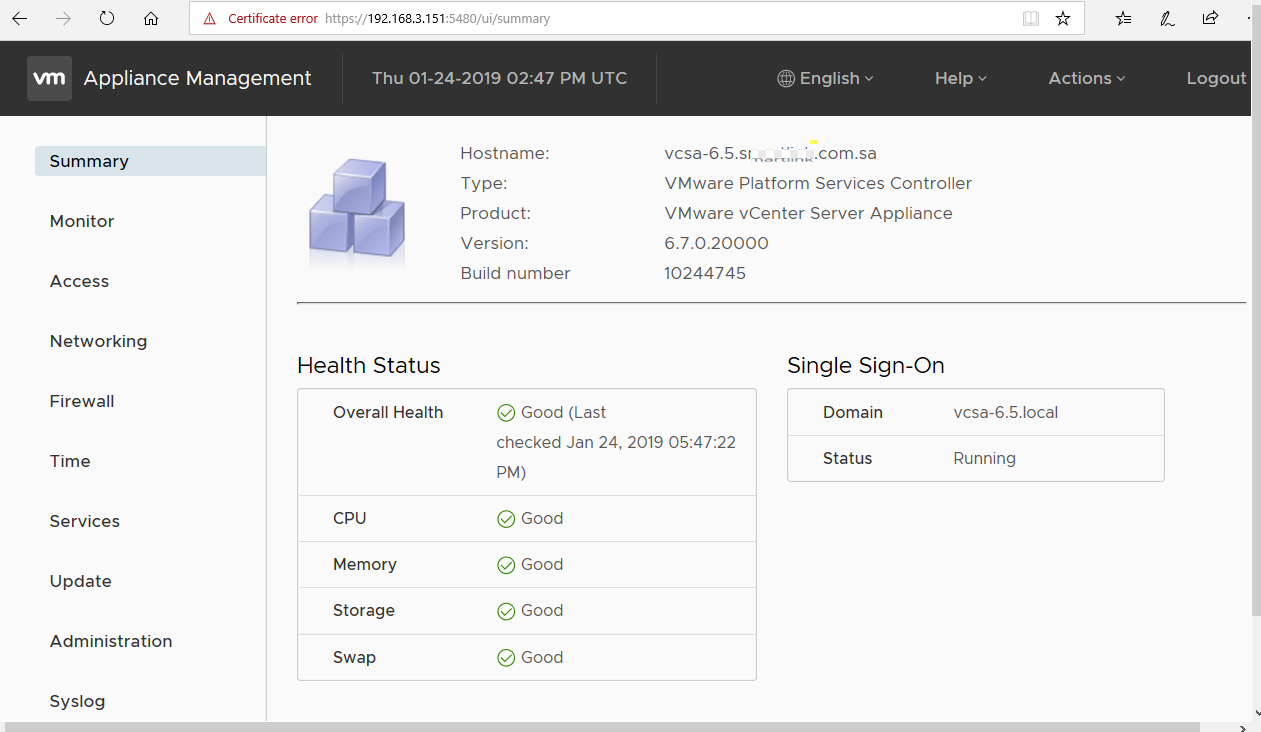Click the Swap good status check icon
This screenshot has height=732, width=1261.
tap(506, 657)
